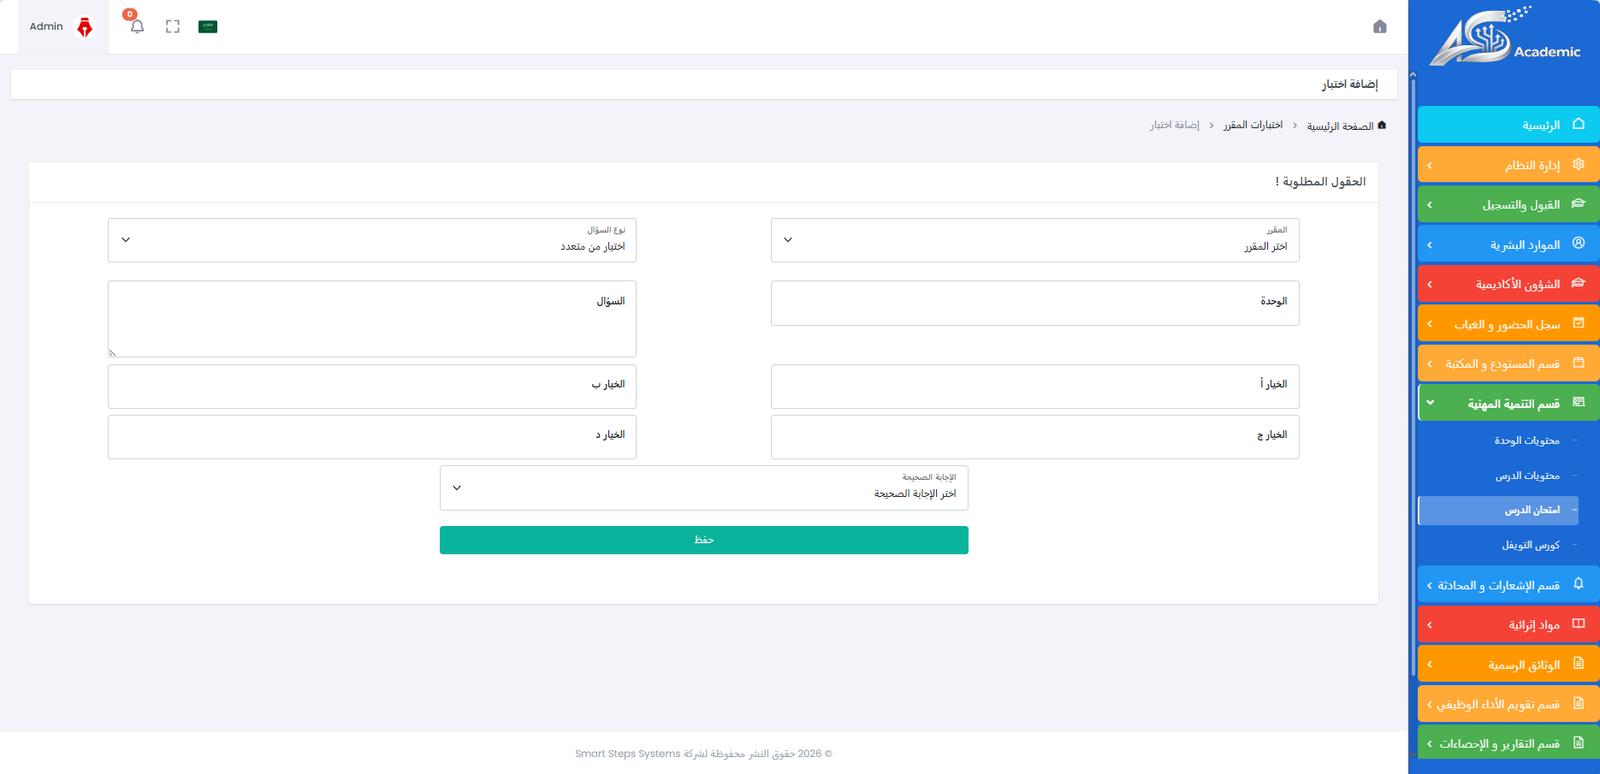This screenshot has width=1600, height=774.
Task: Navigate to الرئيسية in the sidebar
Action: (x=1506, y=124)
